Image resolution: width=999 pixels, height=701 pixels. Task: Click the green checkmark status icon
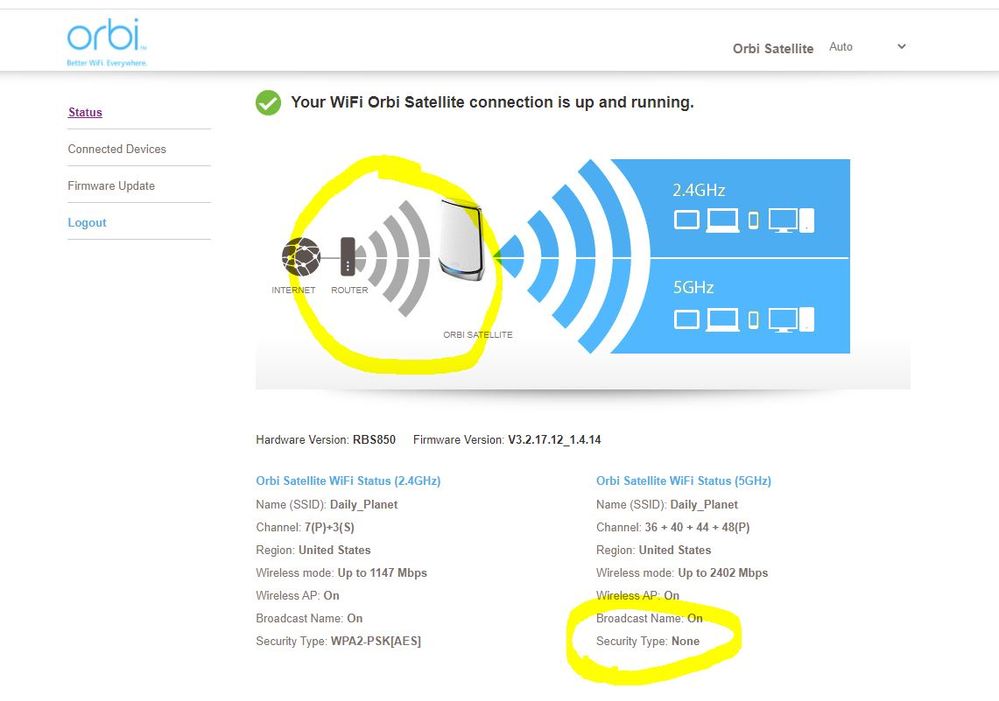(268, 103)
